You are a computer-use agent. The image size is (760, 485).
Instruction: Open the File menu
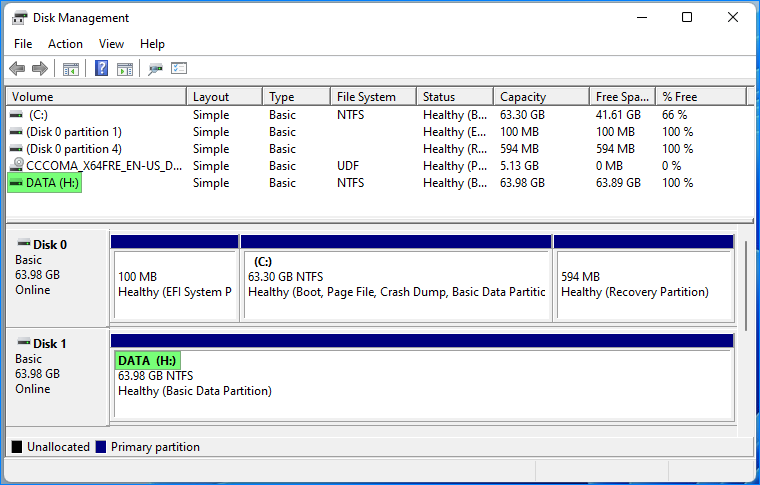[23, 44]
